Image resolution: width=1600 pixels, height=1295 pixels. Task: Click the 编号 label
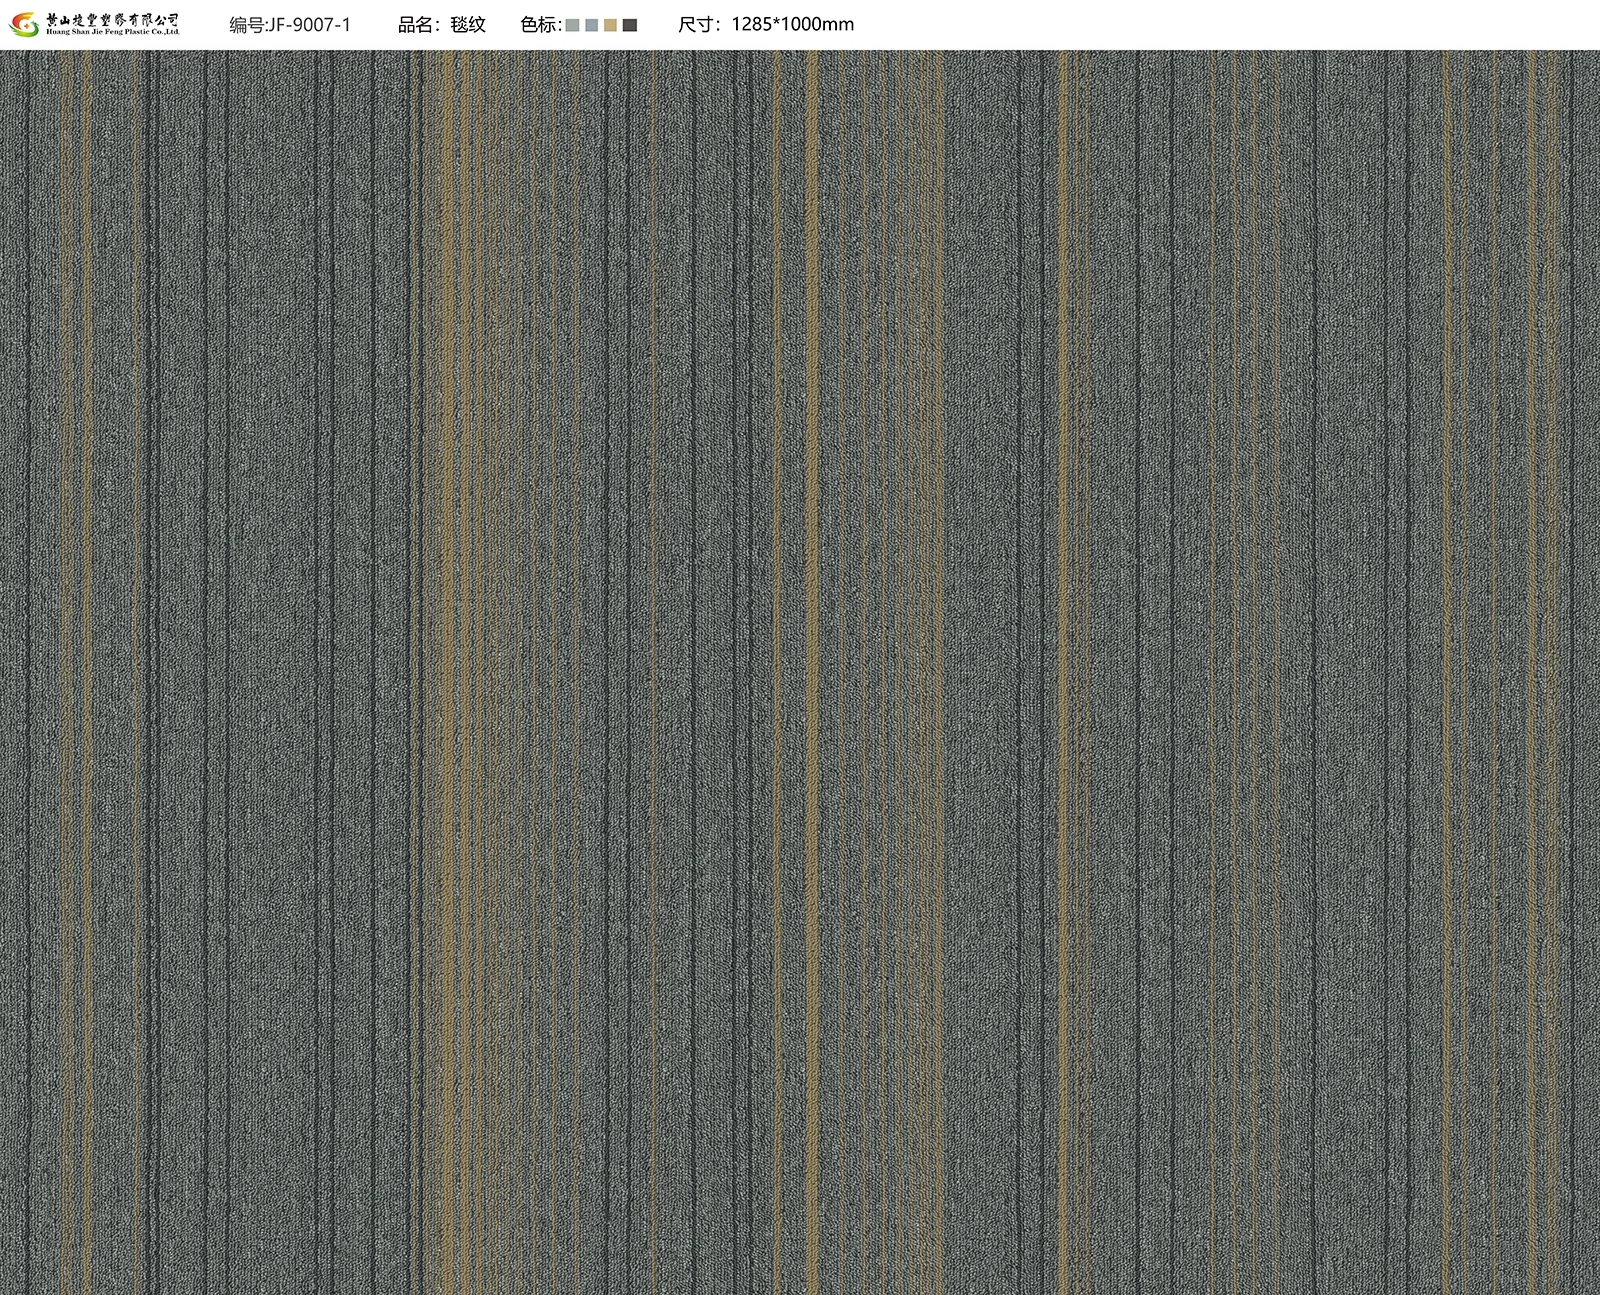point(247,25)
